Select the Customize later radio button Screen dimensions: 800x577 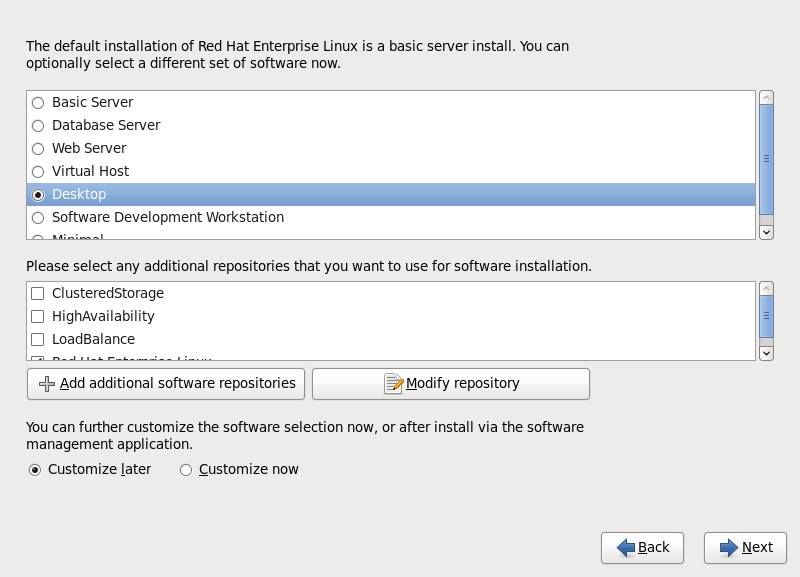click(35, 470)
